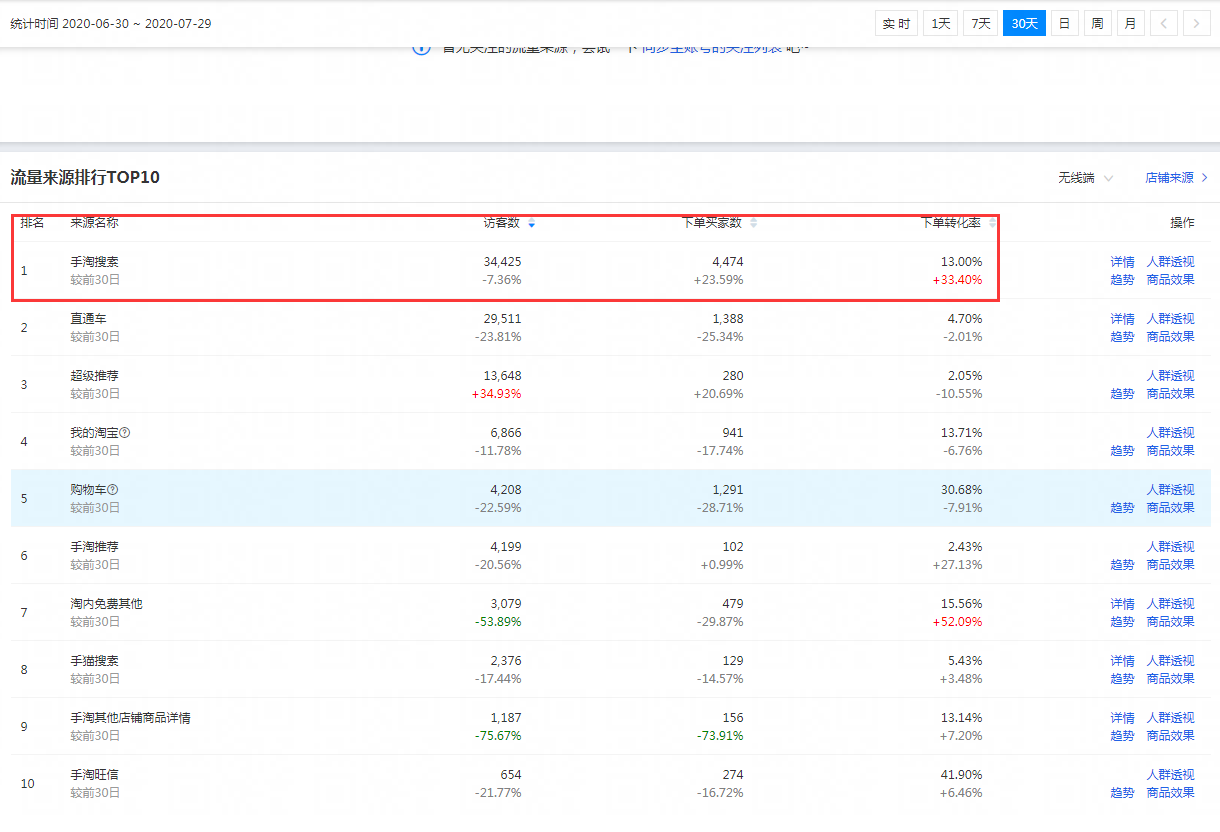This screenshot has width=1220, height=832.
Task: Open 商品效果 for 购物车 row
Action: (x=1170, y=508)
